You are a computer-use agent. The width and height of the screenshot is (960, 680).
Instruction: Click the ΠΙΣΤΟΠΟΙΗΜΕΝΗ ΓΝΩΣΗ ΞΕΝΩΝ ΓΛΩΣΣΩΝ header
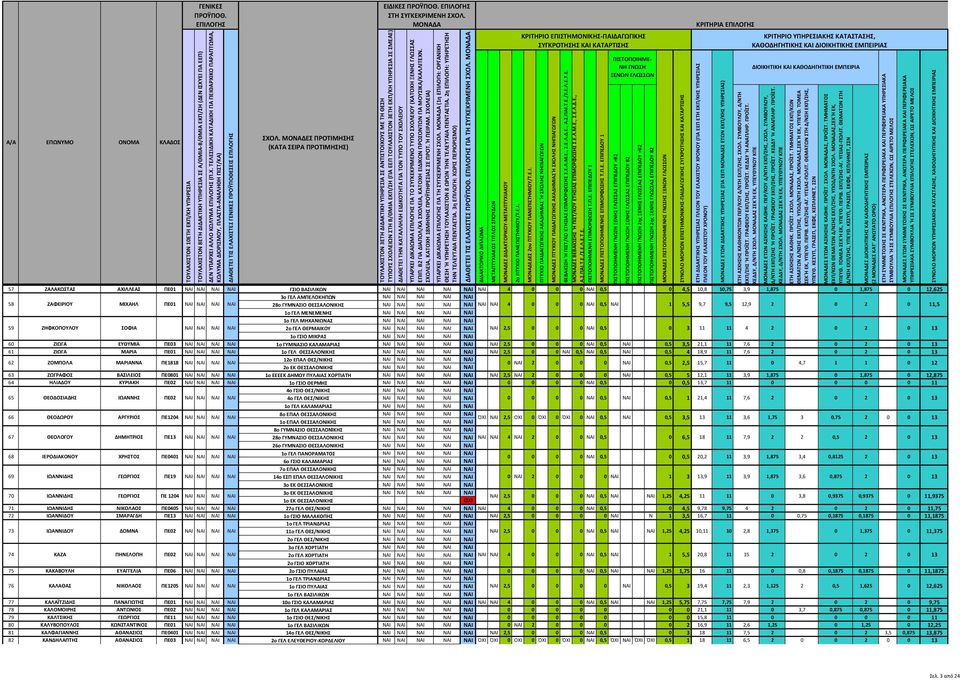click(x=634, y=68)
